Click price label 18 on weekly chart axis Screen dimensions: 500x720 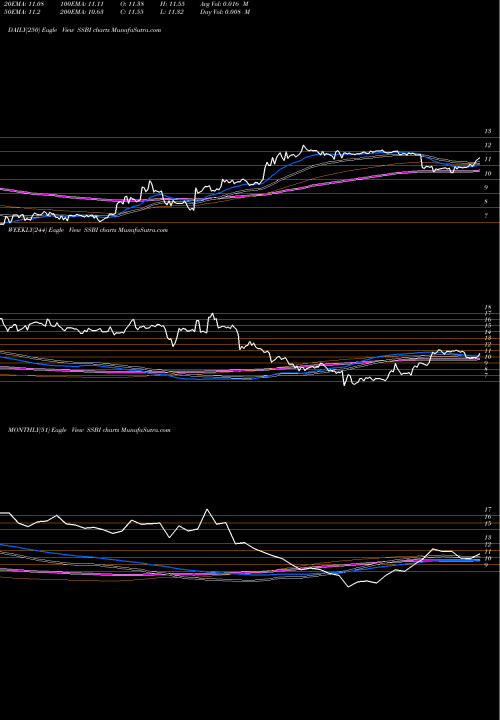coord(489,308)
